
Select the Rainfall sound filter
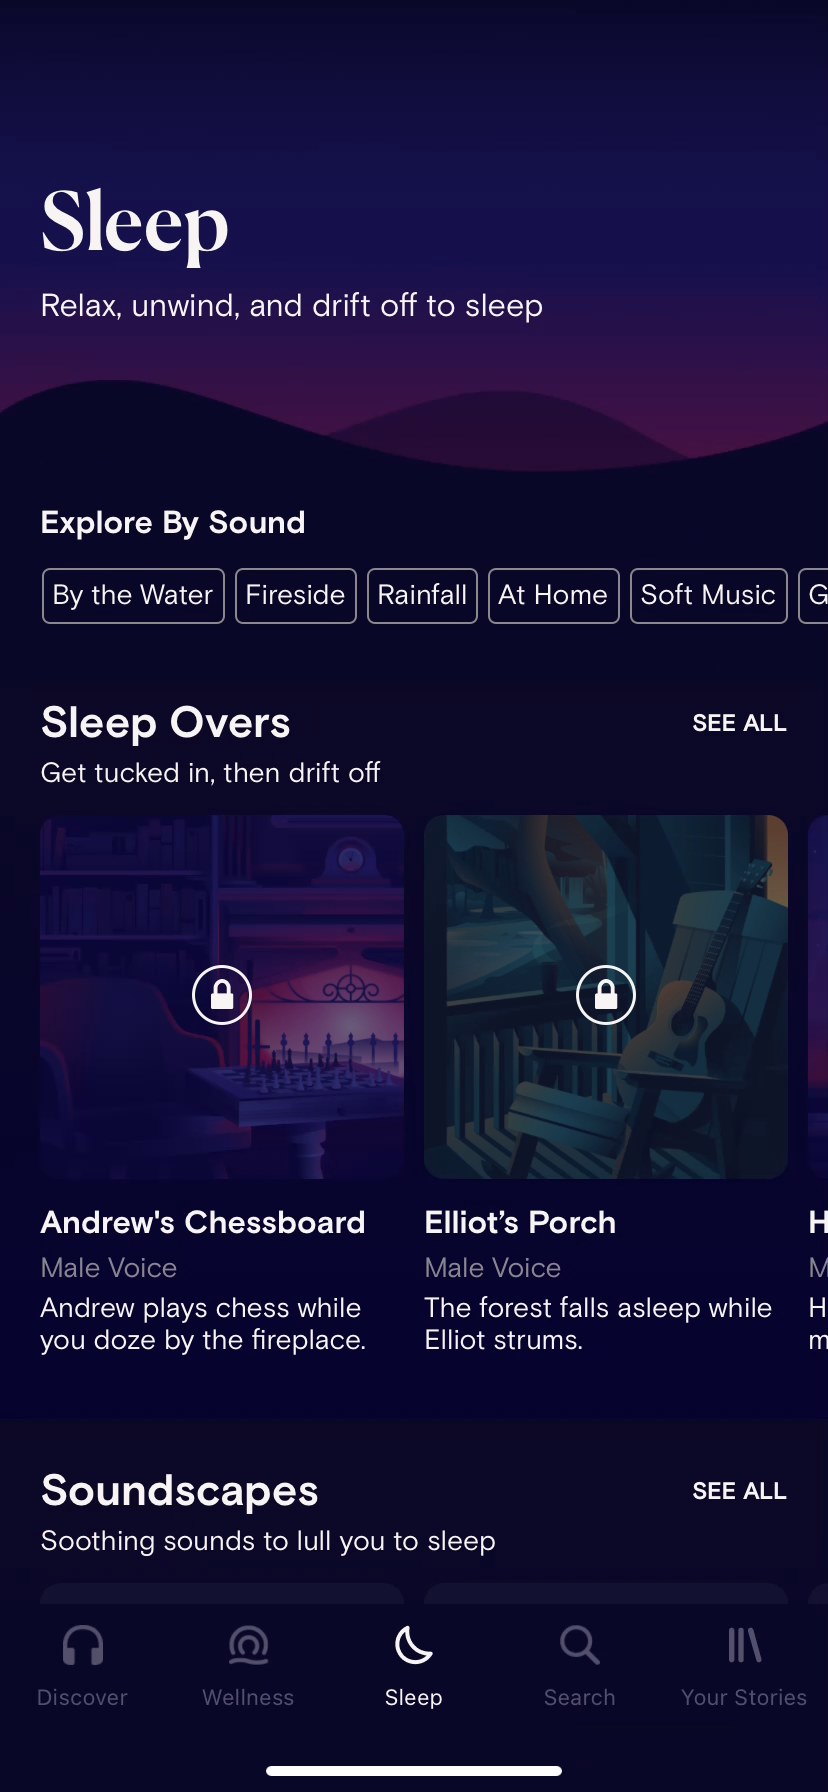[x=422, y=596]
